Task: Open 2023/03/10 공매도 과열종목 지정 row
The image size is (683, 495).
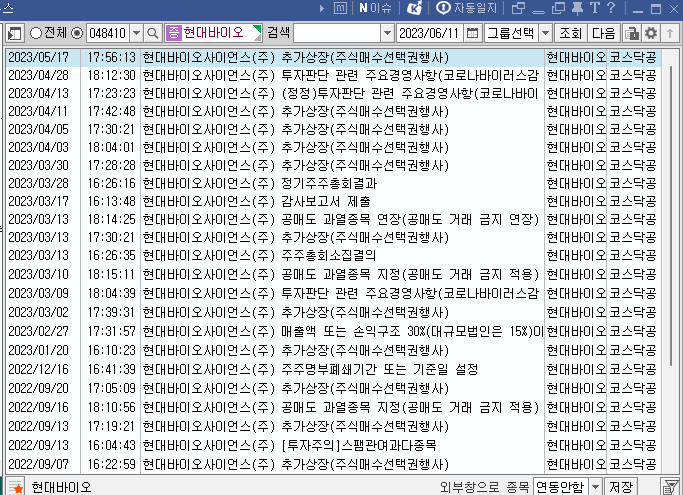Action: 333,275
